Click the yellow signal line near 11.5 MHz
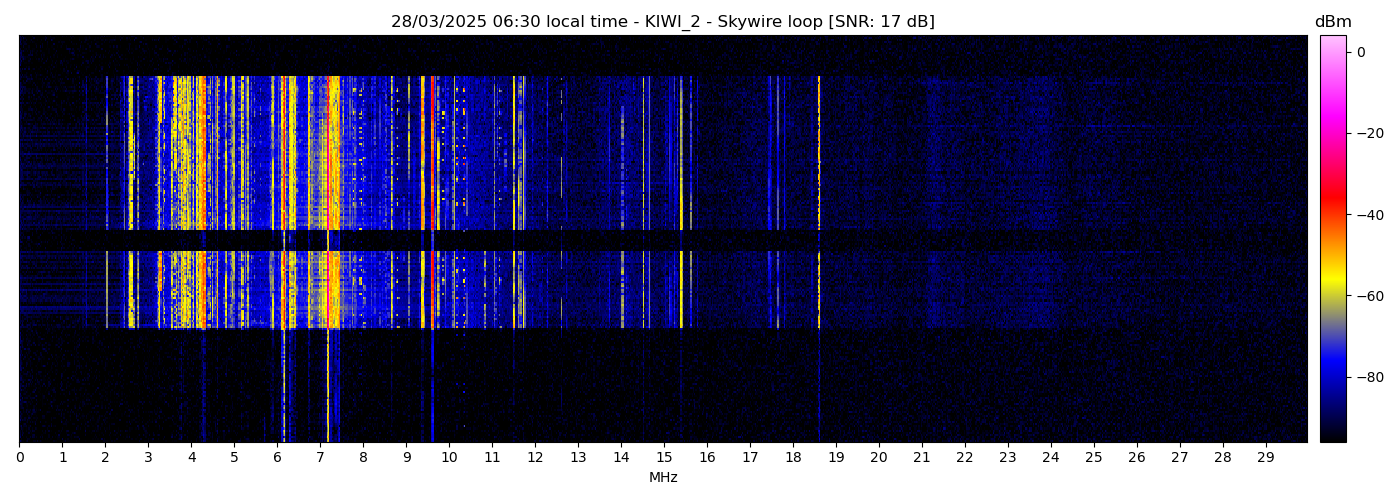Viewport: 1400px width, 500px height. (x=514, y=150)
